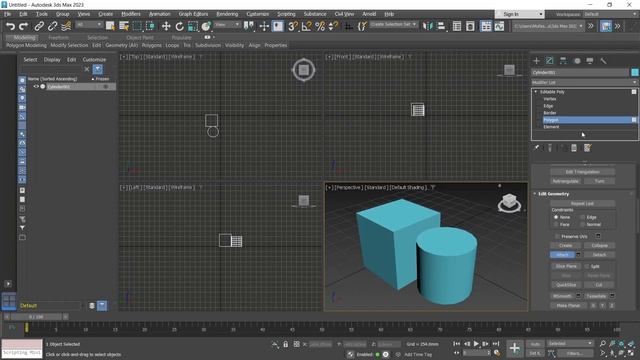
Task: Activate Bind to Space Warp tool
Action: [66, 27]
